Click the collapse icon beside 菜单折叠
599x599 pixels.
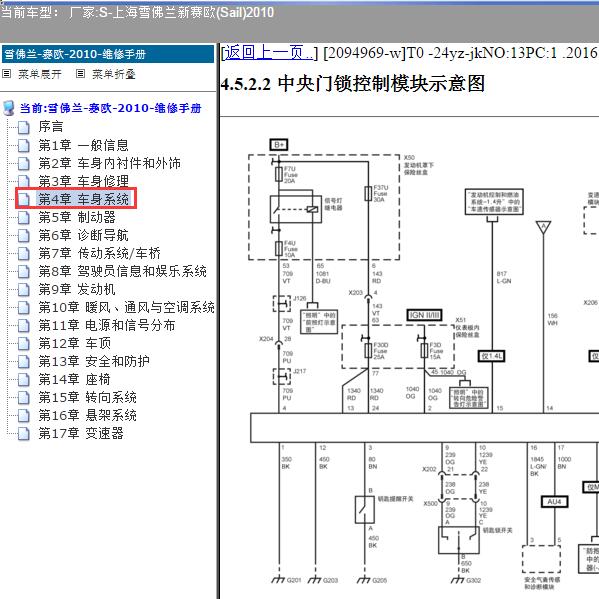[80, 73]
